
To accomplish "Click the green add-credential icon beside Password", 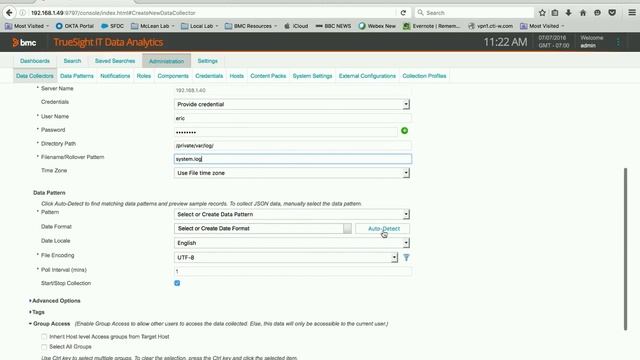I will tap(404, 131).
